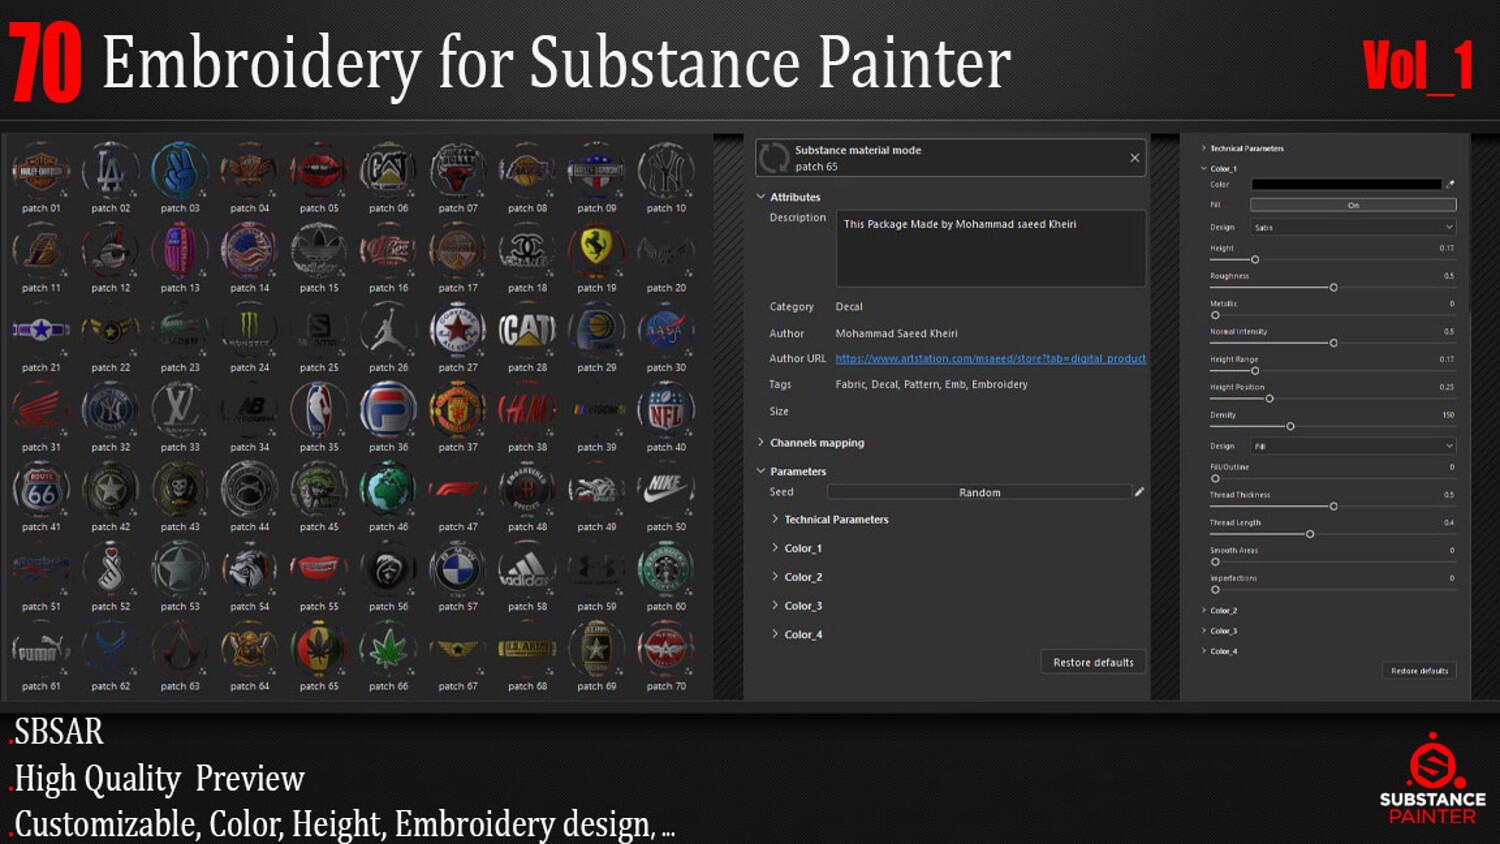1500x844 pixels.
Task: Click the Tags text 'Fabric, Decal, Pattern, Emb, Embroidery'
Action: 931,384
